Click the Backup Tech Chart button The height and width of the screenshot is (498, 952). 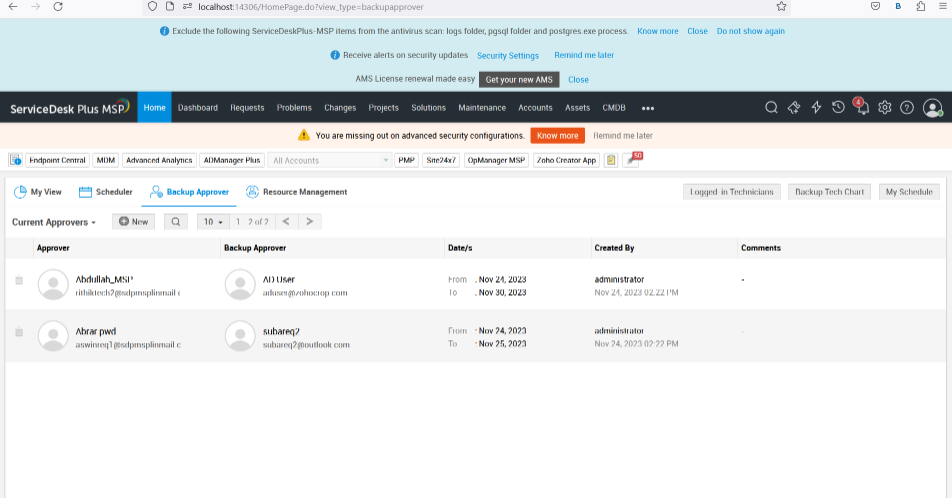pos(829,192)
